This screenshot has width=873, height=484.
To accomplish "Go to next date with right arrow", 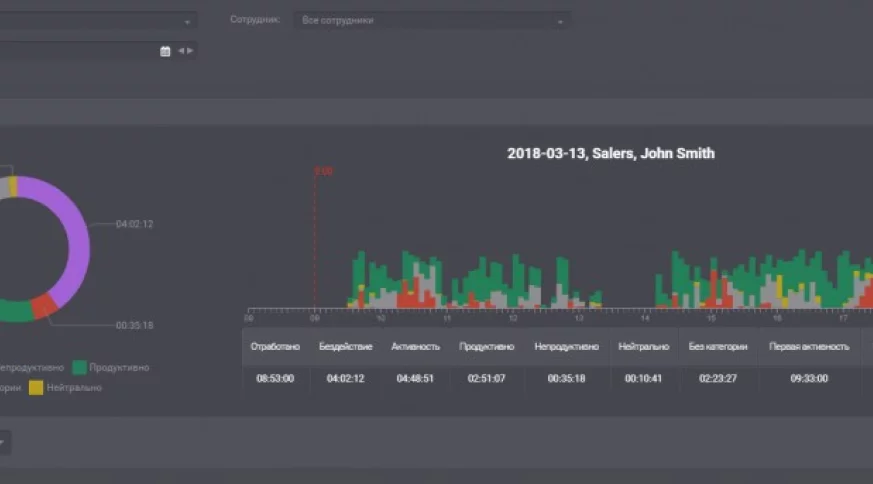I will [190, 51].
